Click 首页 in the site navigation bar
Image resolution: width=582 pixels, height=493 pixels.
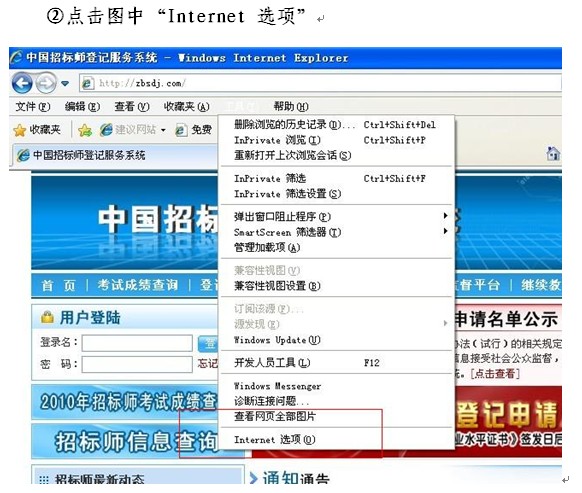[58, 285]
